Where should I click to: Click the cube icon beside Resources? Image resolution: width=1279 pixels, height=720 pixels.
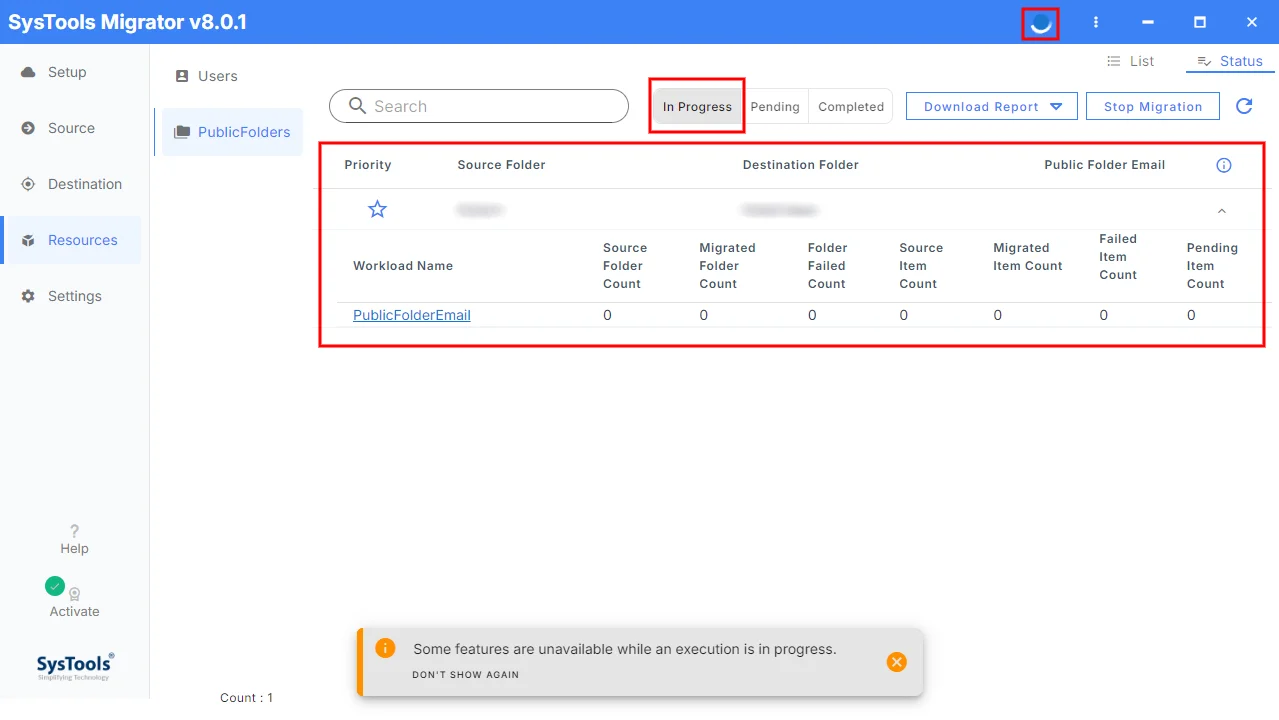coord(28,240)
